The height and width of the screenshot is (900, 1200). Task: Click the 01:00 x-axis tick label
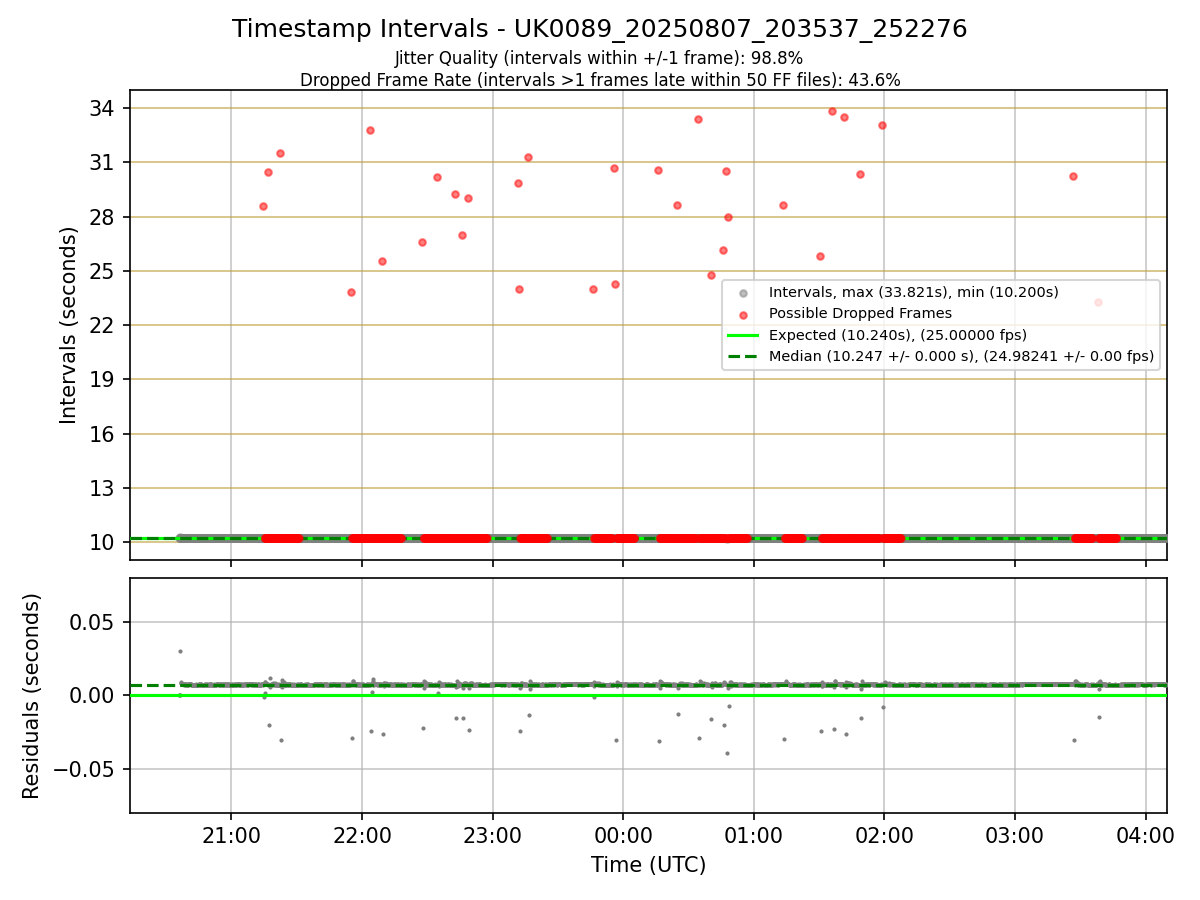pyautogui.click(x=753, y=834)
